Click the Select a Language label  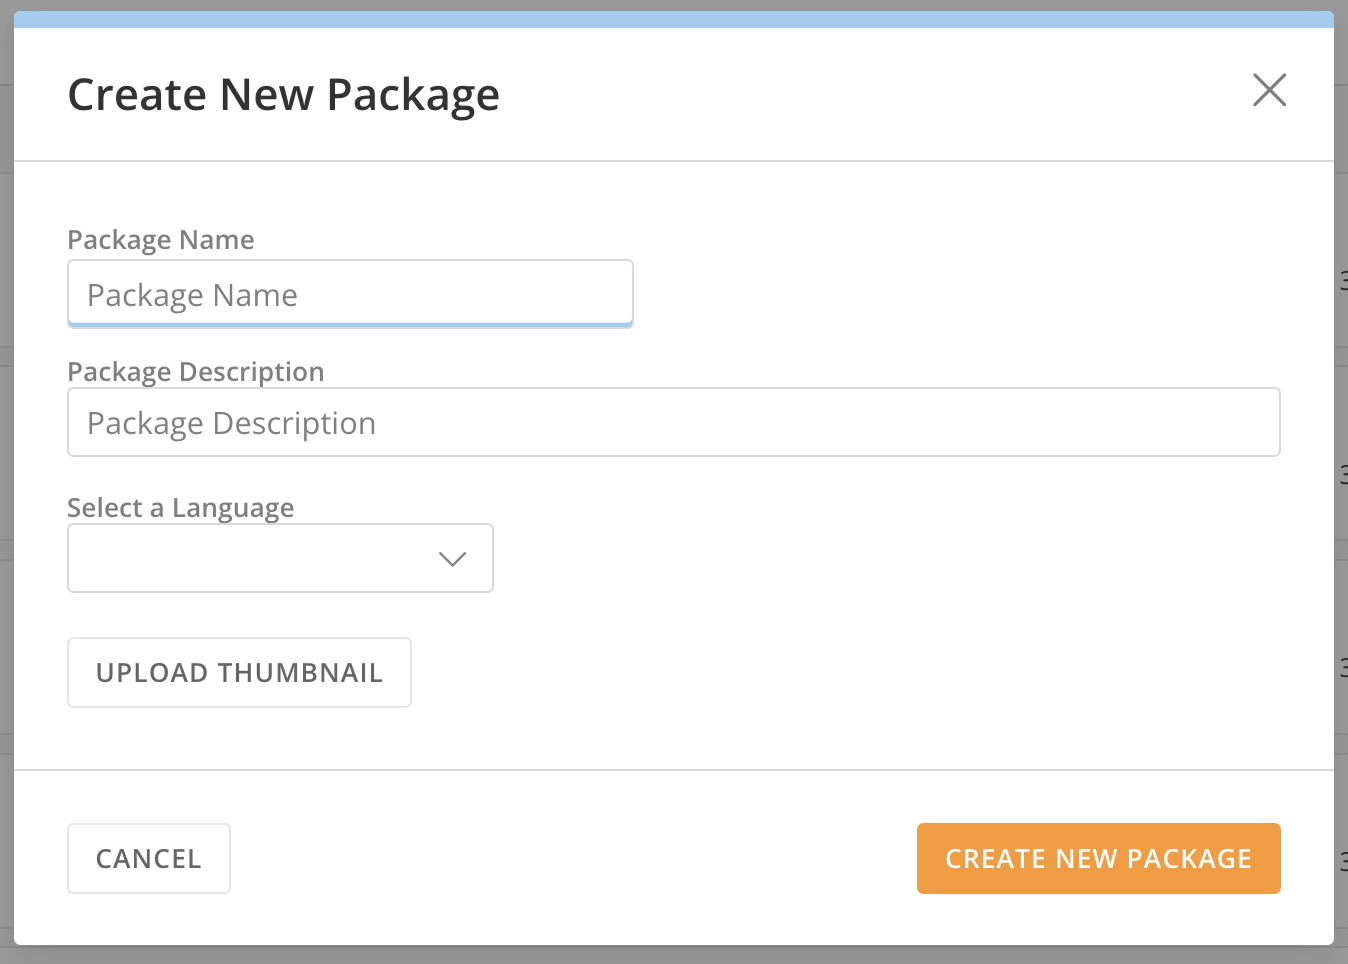point(181,508)
